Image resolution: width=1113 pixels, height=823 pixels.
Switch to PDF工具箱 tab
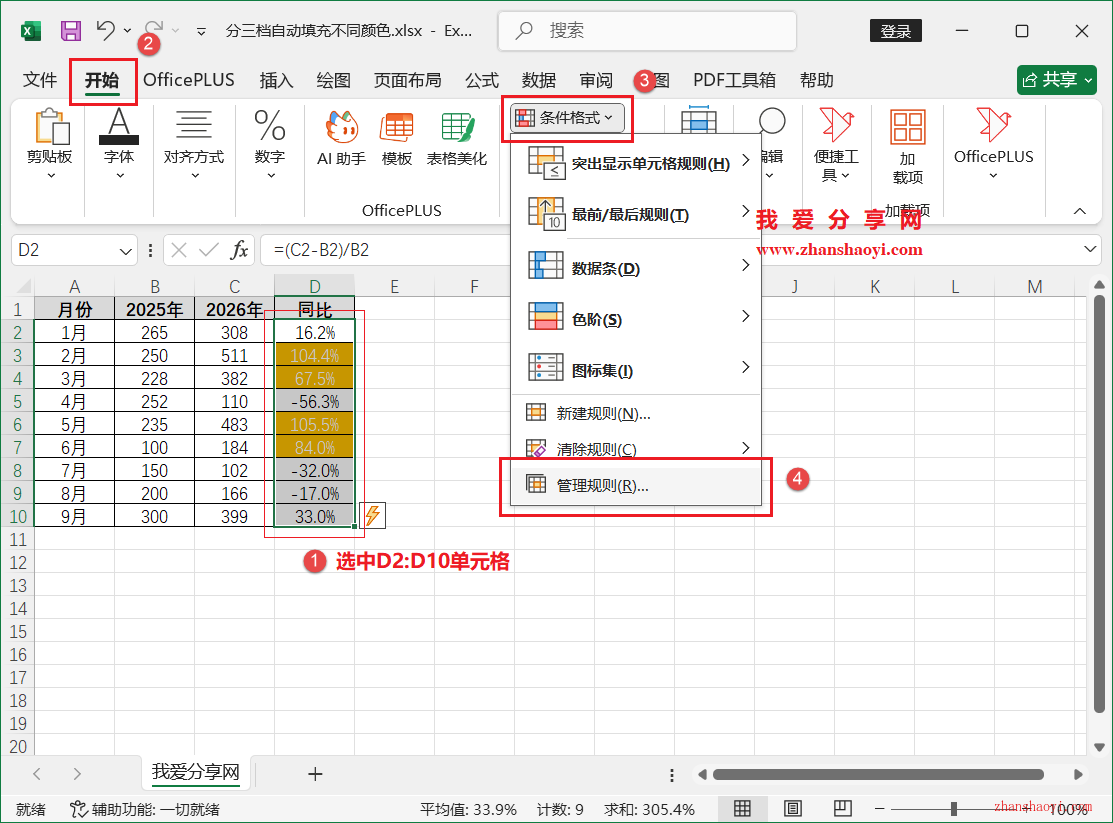click(734, 80)
